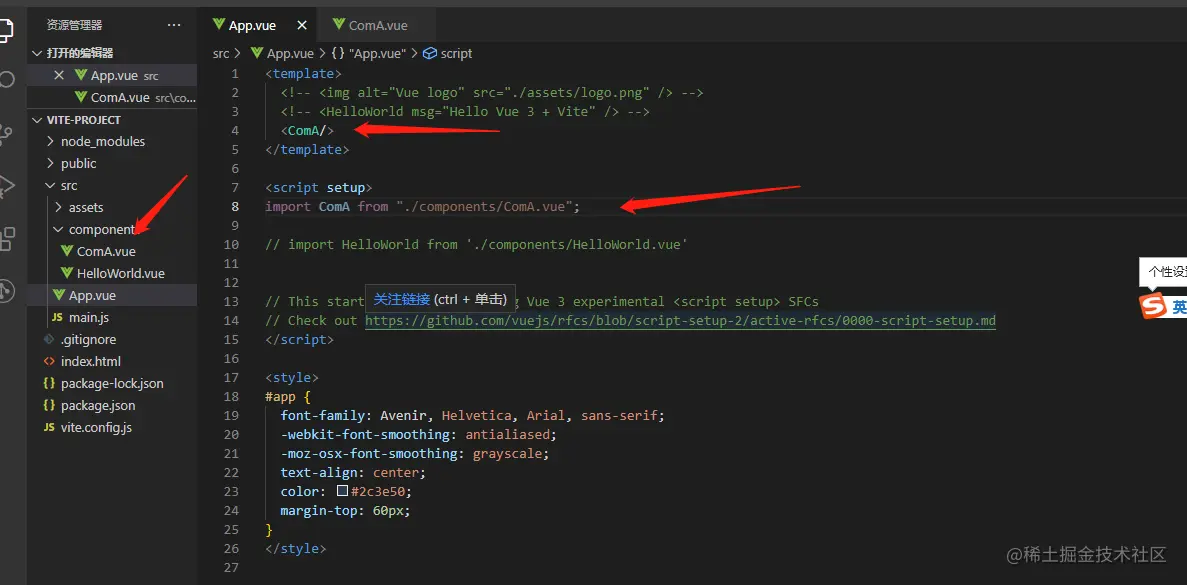Expand the node_modules folder
The image size is (1187, 585).
tap(51, 142)
